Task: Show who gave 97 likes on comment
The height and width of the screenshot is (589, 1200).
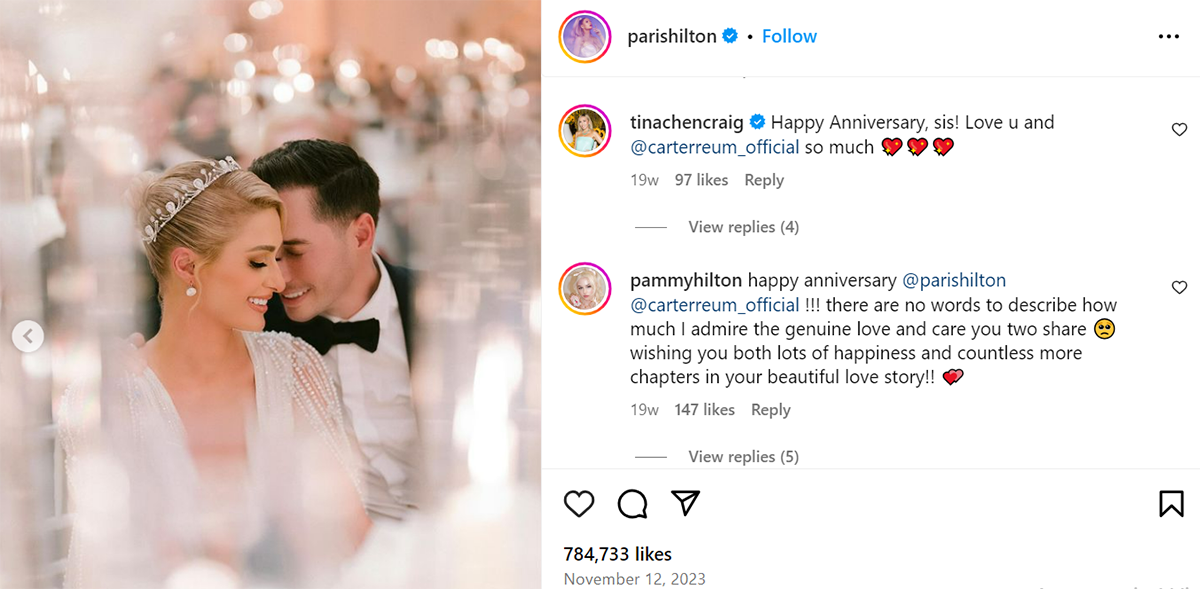Action: click(x=701, y=180)
